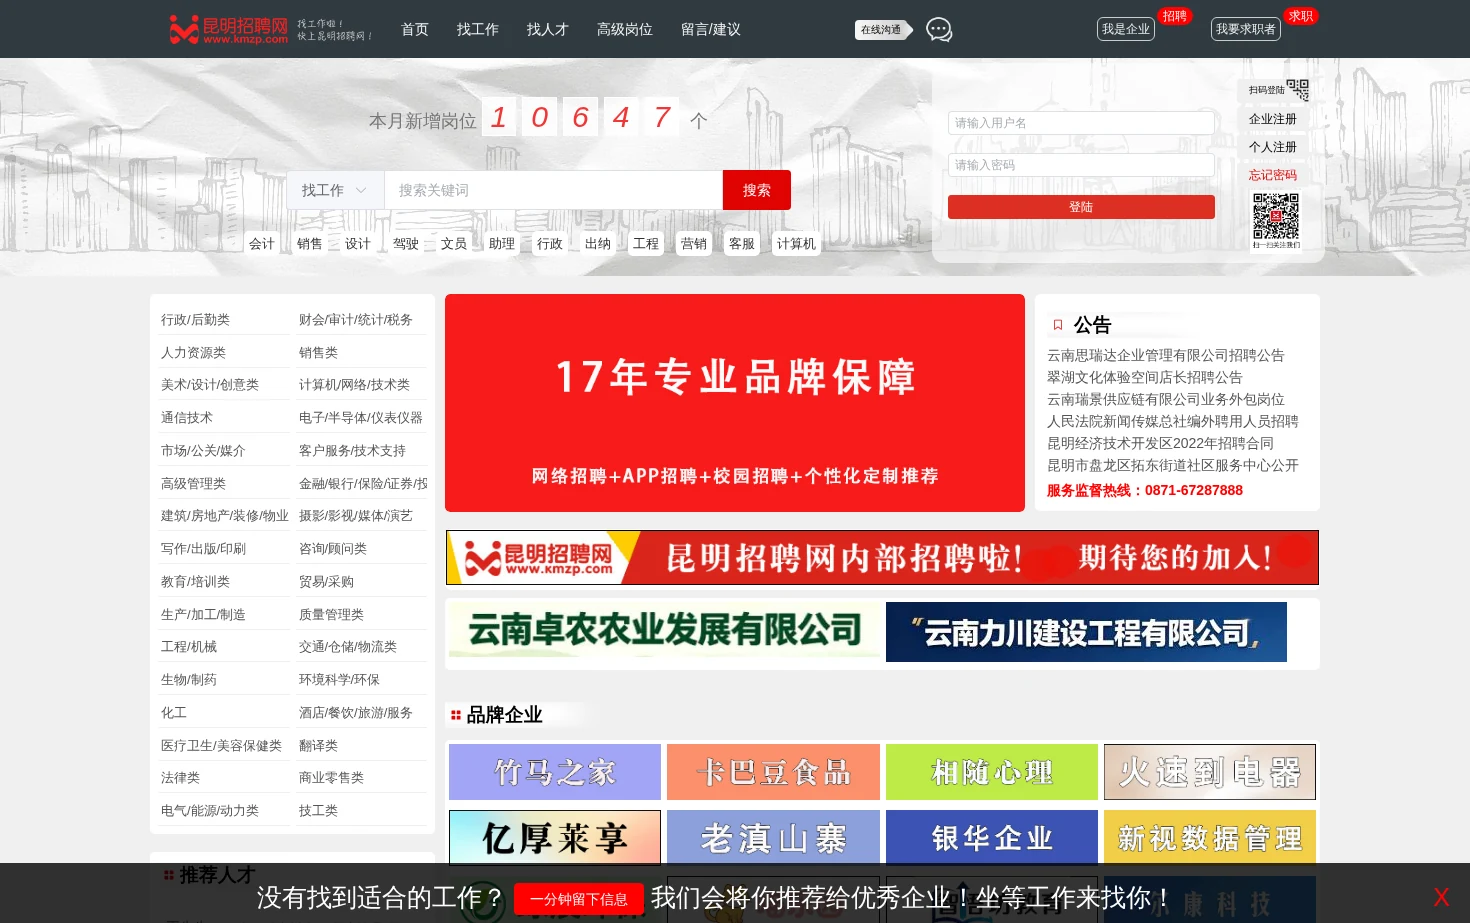Open the 竹马之家 brand tile
Screen dimensions: 1470x923
click(555, 772)
